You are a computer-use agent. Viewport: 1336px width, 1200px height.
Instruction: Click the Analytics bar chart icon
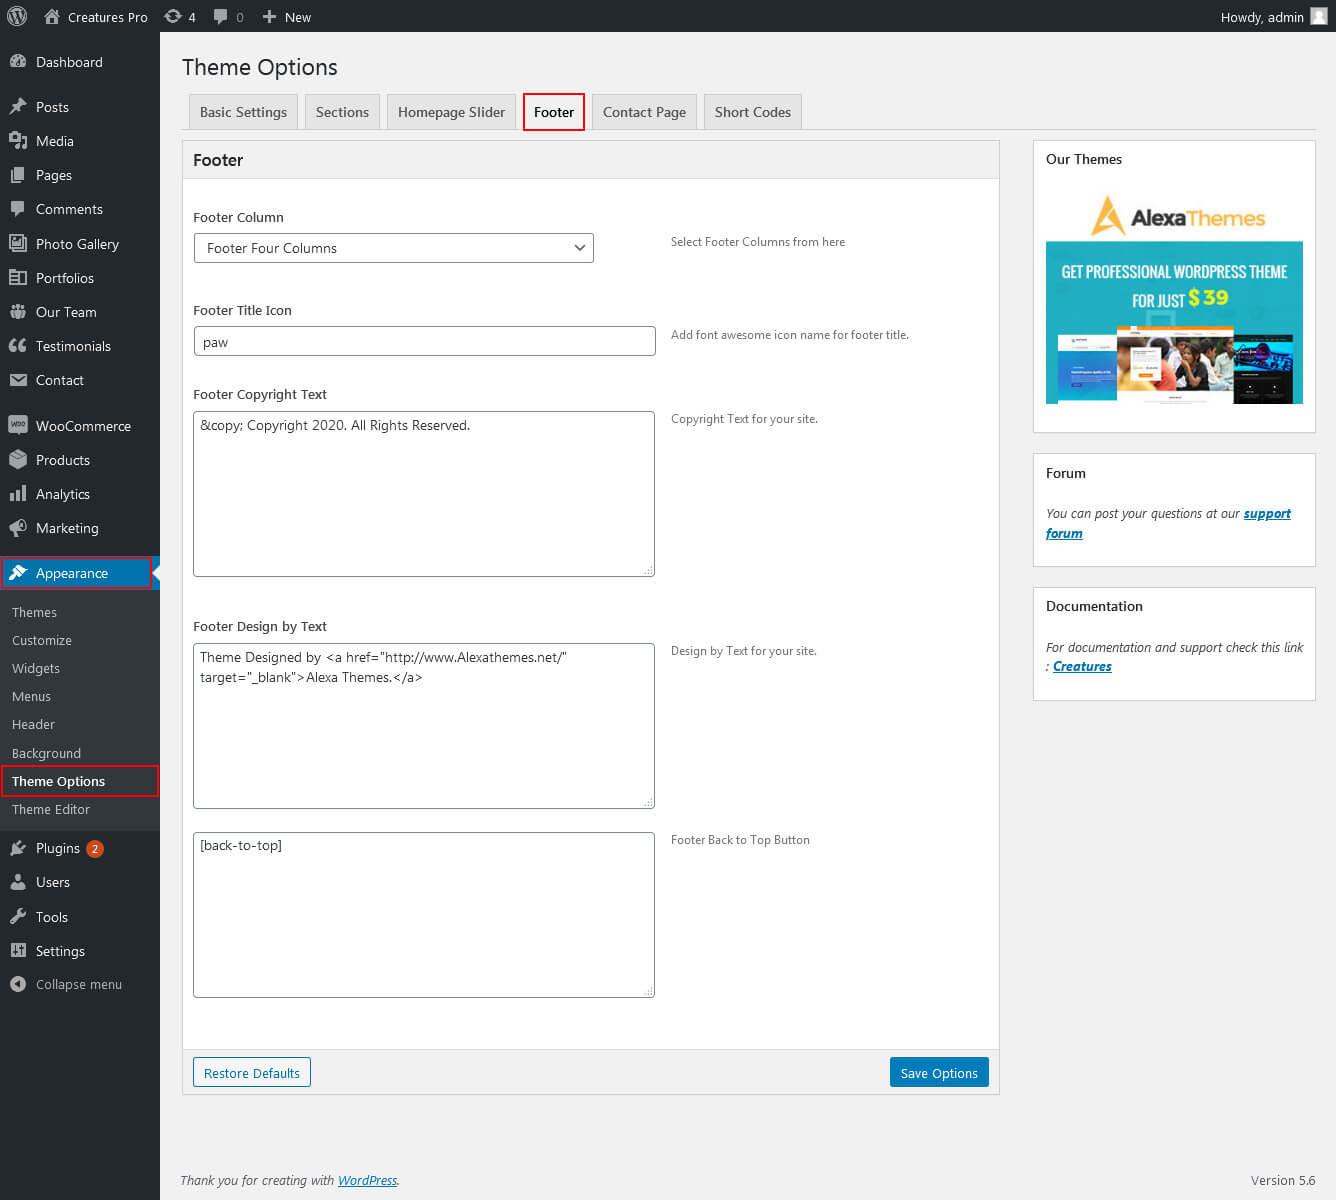(18, 494)
